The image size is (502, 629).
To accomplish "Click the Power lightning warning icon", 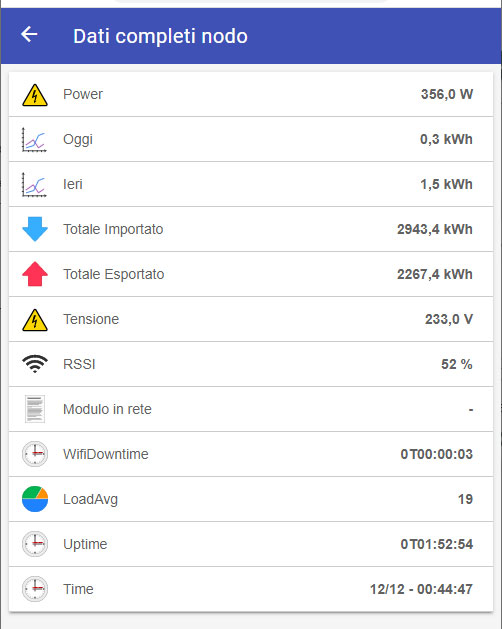I will pos(35,95).
